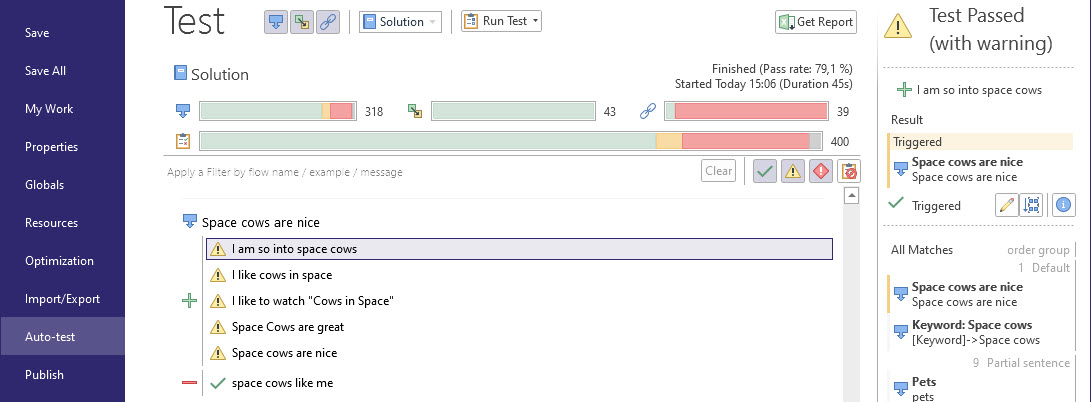Open Publish from the left sidebar
The image size is (1091, 402).
coord(44,375)
